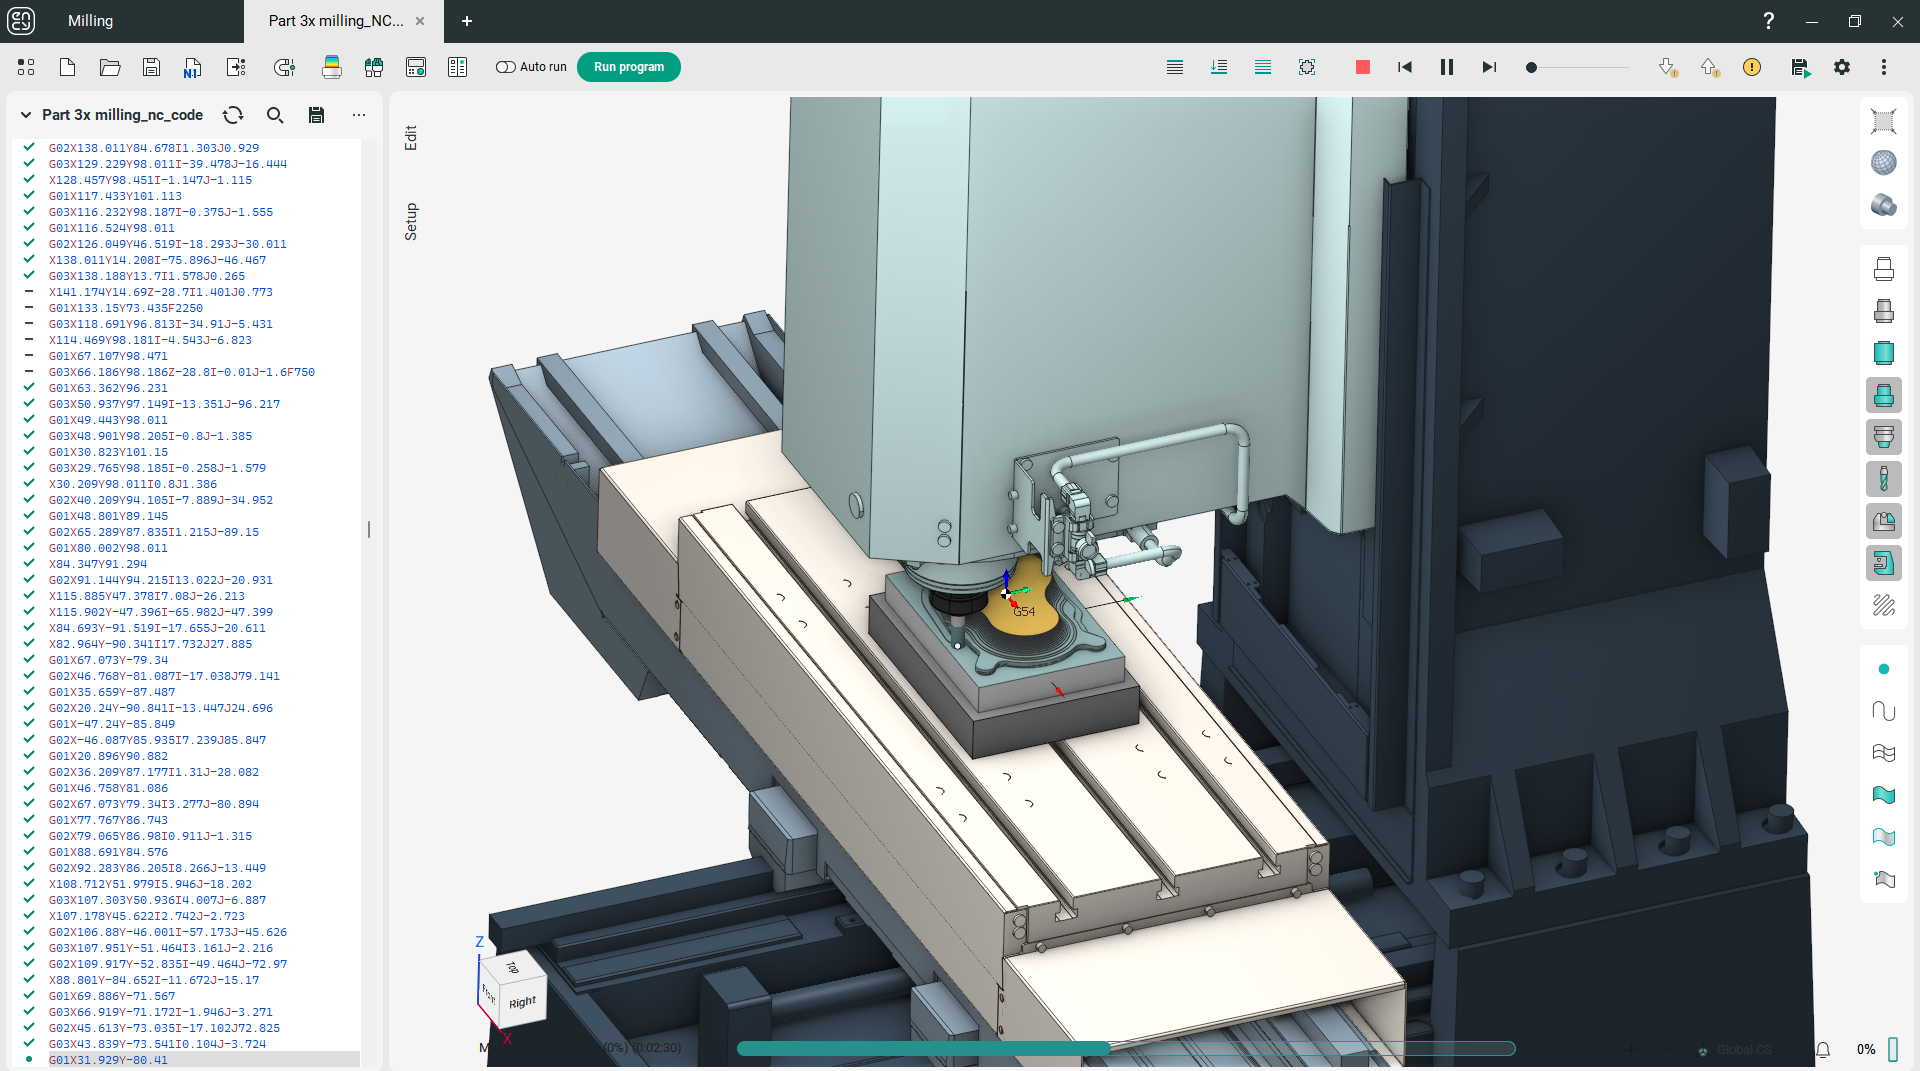This screenshot has width=1920, height=1071.
Task: Collapse the Part 3x milling_nc_code list
Action: pyautogui.click(x=26, y=115)
